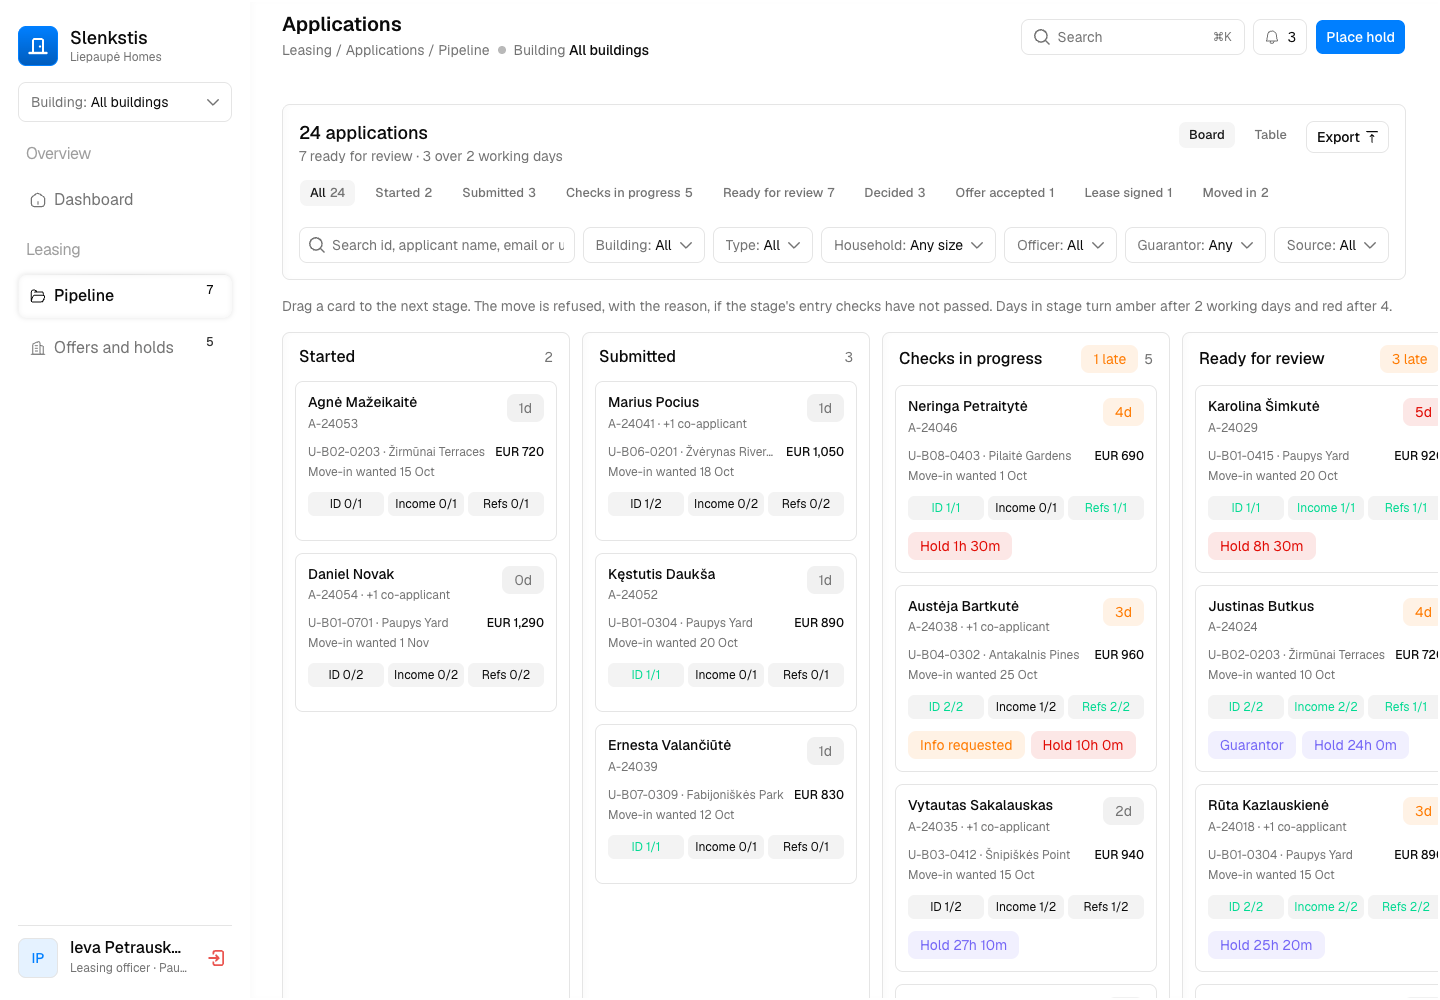Switch to Board view
1440x1000 pixels.
(x=1207, y=135)
